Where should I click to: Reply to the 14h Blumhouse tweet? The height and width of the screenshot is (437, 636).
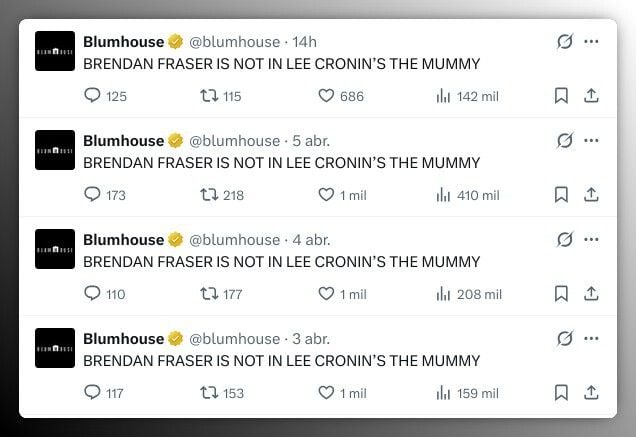click(93, 96)
